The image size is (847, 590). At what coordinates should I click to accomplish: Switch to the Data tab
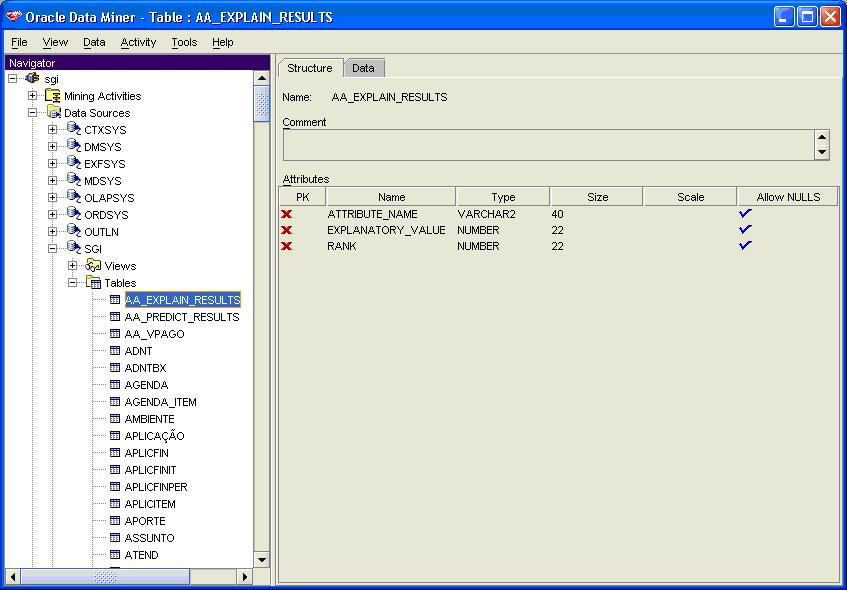click(x=363, y=68)
